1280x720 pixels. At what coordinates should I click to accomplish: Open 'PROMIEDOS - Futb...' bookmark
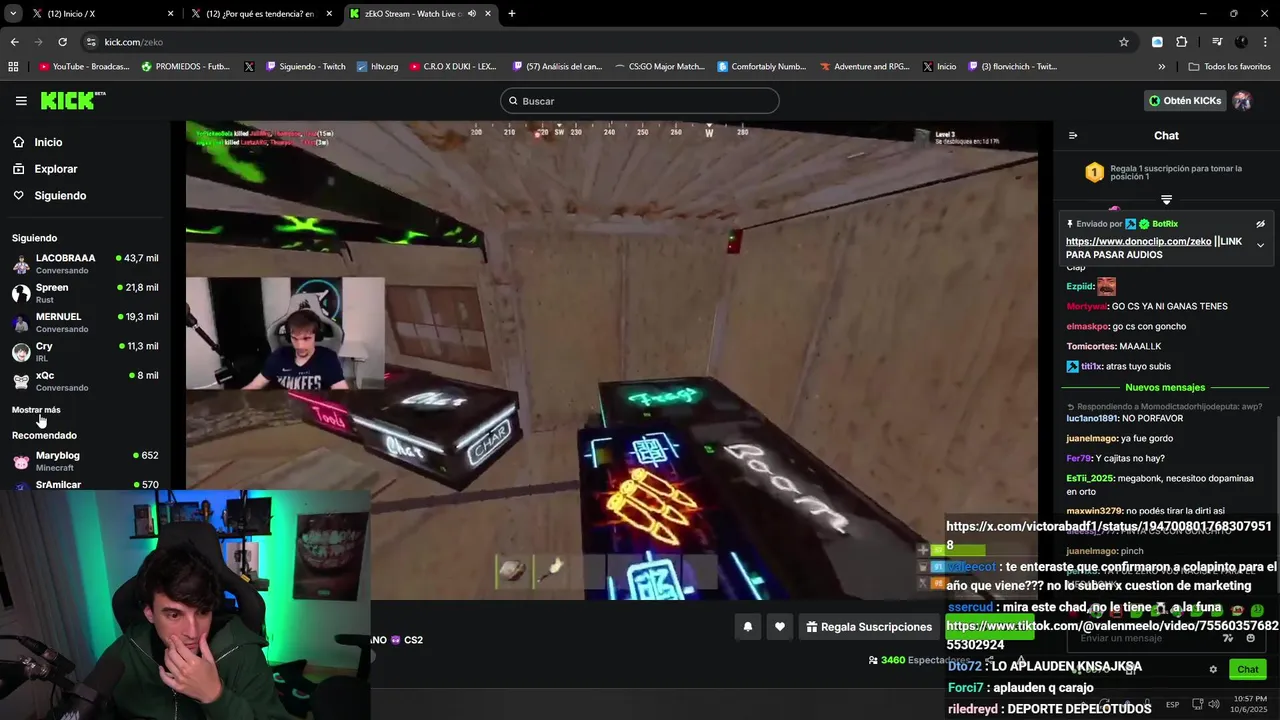[x=186, y=67]
